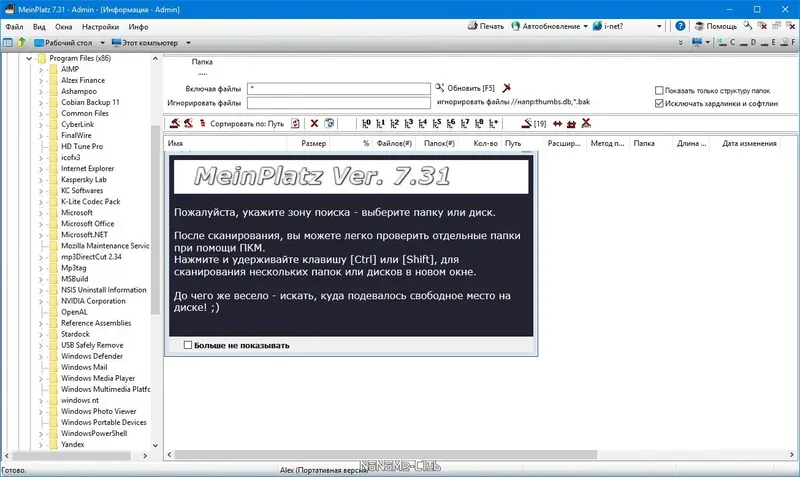
Task: Open the Помощь help button
Action: (716, 26)
